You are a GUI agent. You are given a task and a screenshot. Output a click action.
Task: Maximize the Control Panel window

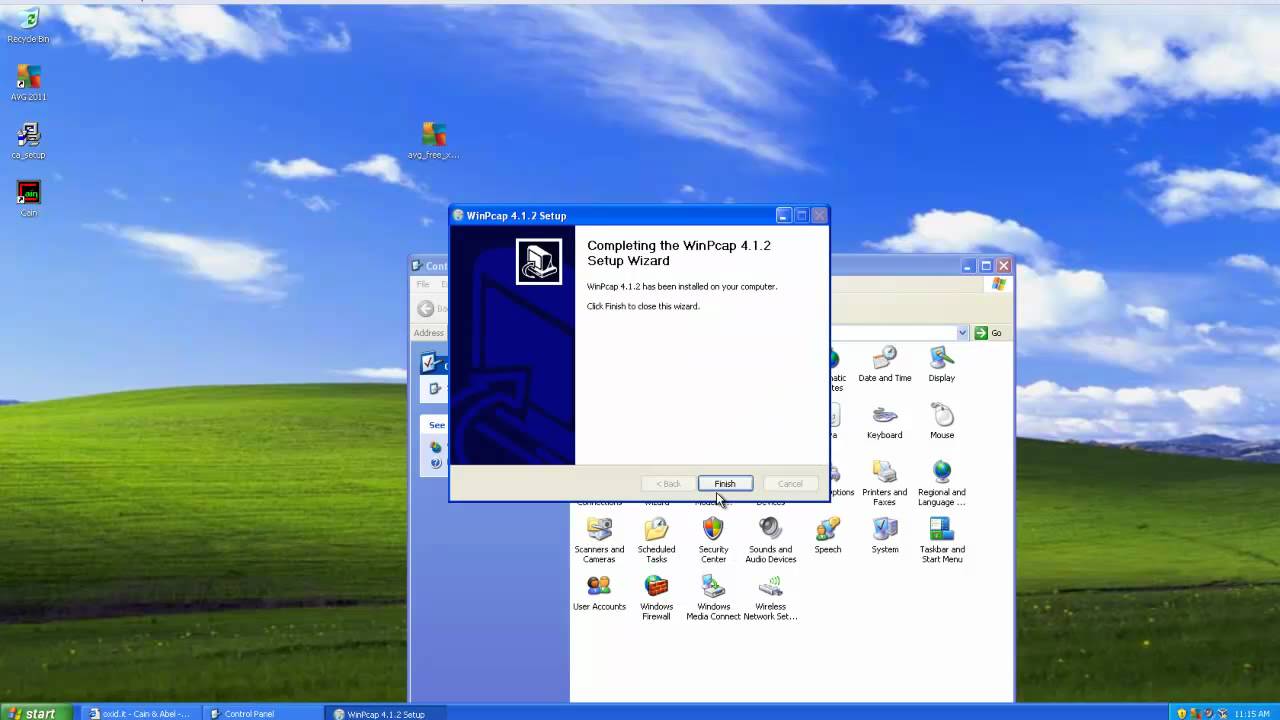click(x=986, y=266)
